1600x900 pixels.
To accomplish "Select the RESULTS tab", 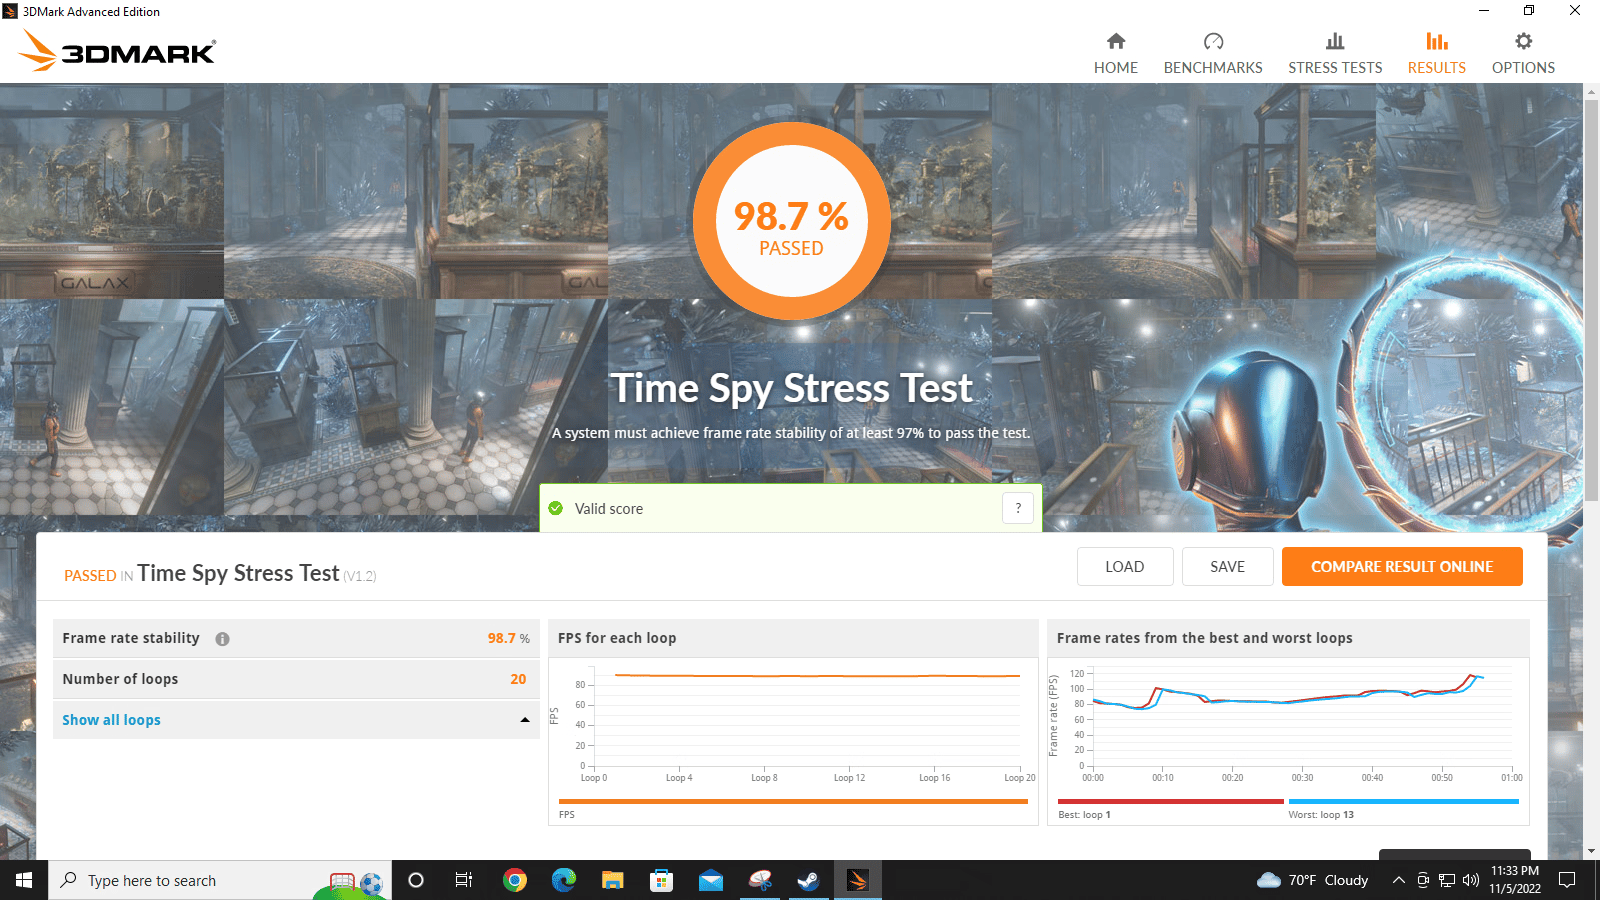I will pyautogui.click(x=1436, y=54).
